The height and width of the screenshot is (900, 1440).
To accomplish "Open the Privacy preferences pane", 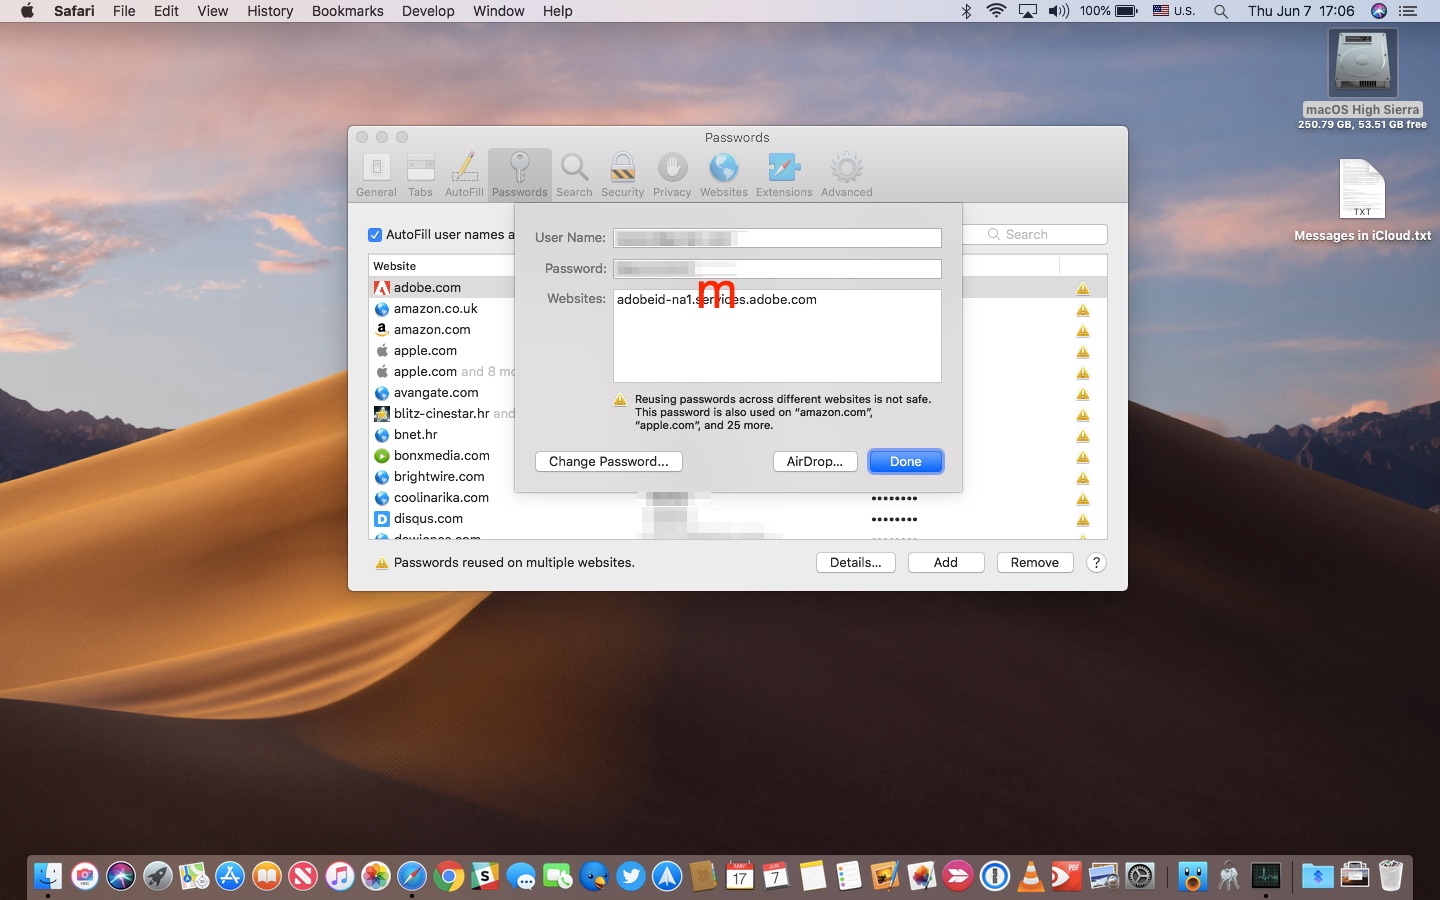I will 672,172.
